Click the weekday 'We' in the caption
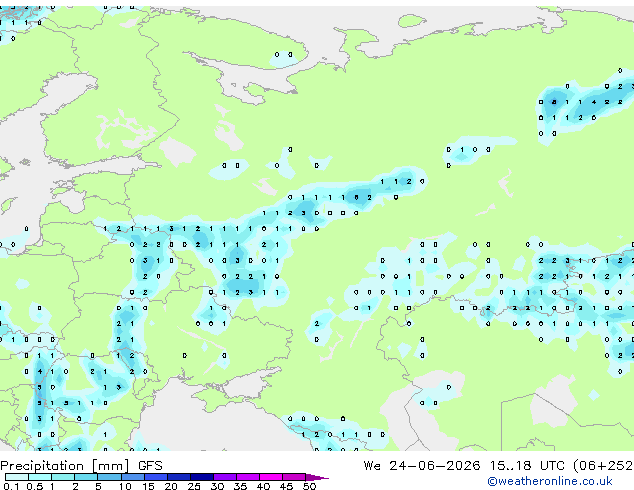Viewport: 634px width, 490px height. (x=372, y=466)
